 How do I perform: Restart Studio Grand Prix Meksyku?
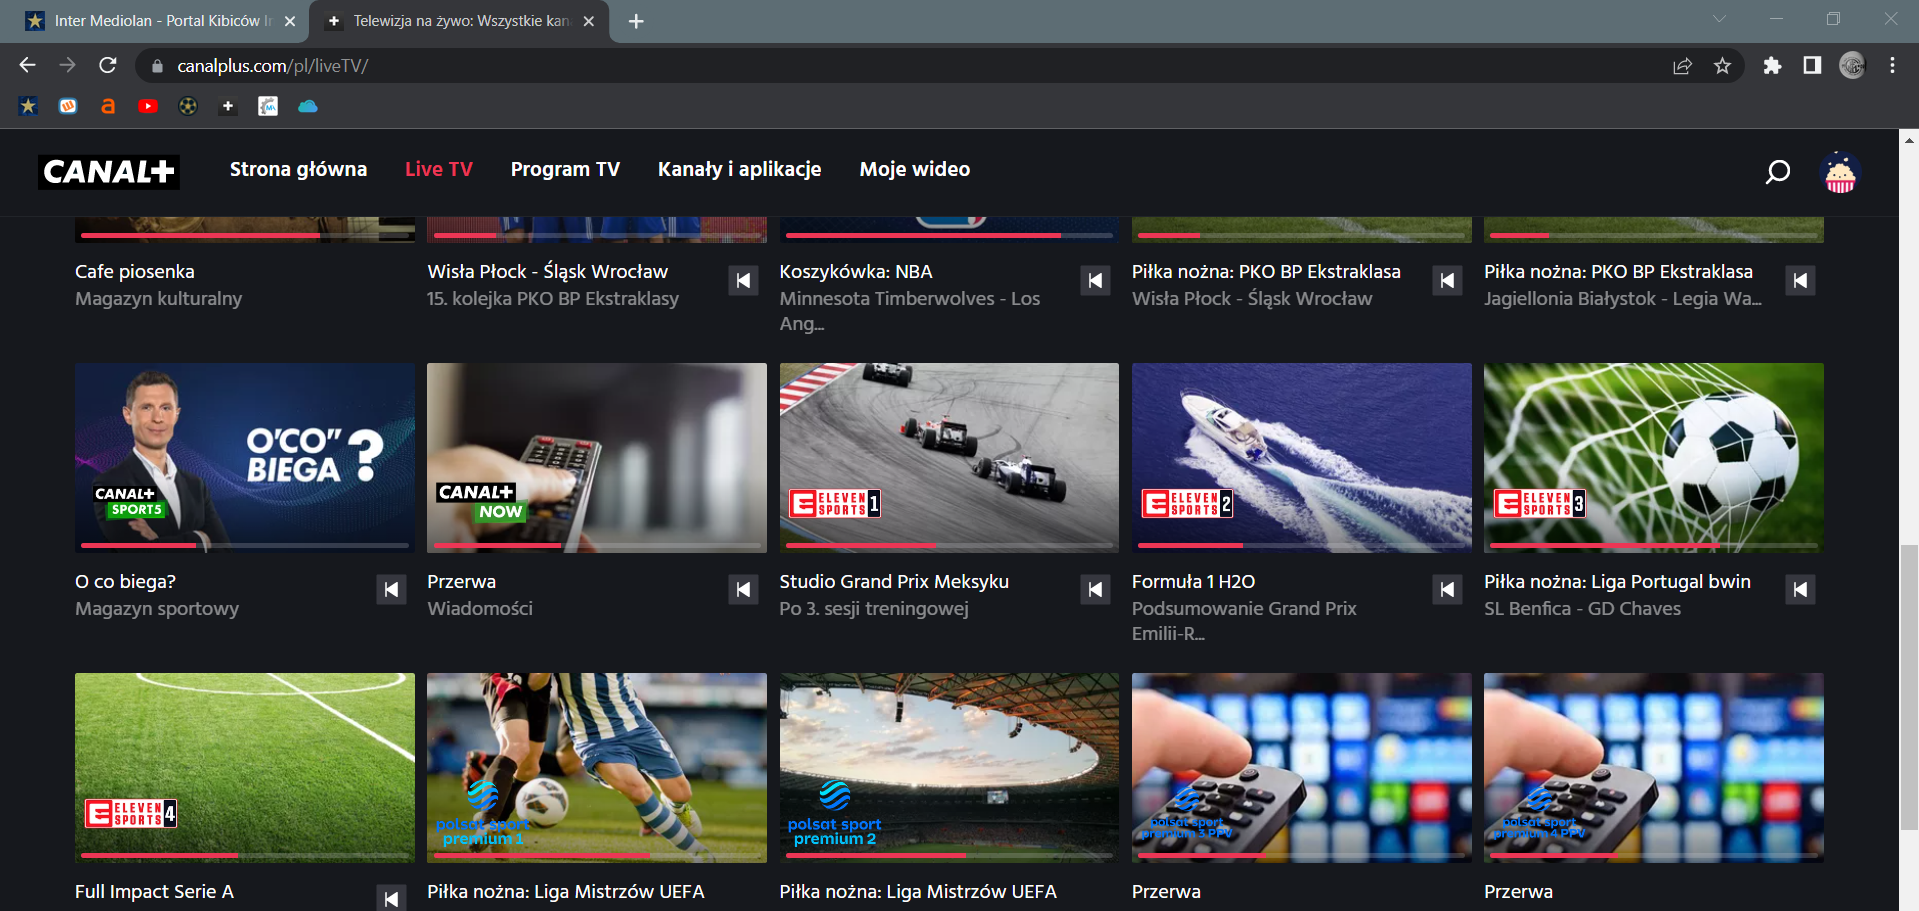tap(1096, 590)
